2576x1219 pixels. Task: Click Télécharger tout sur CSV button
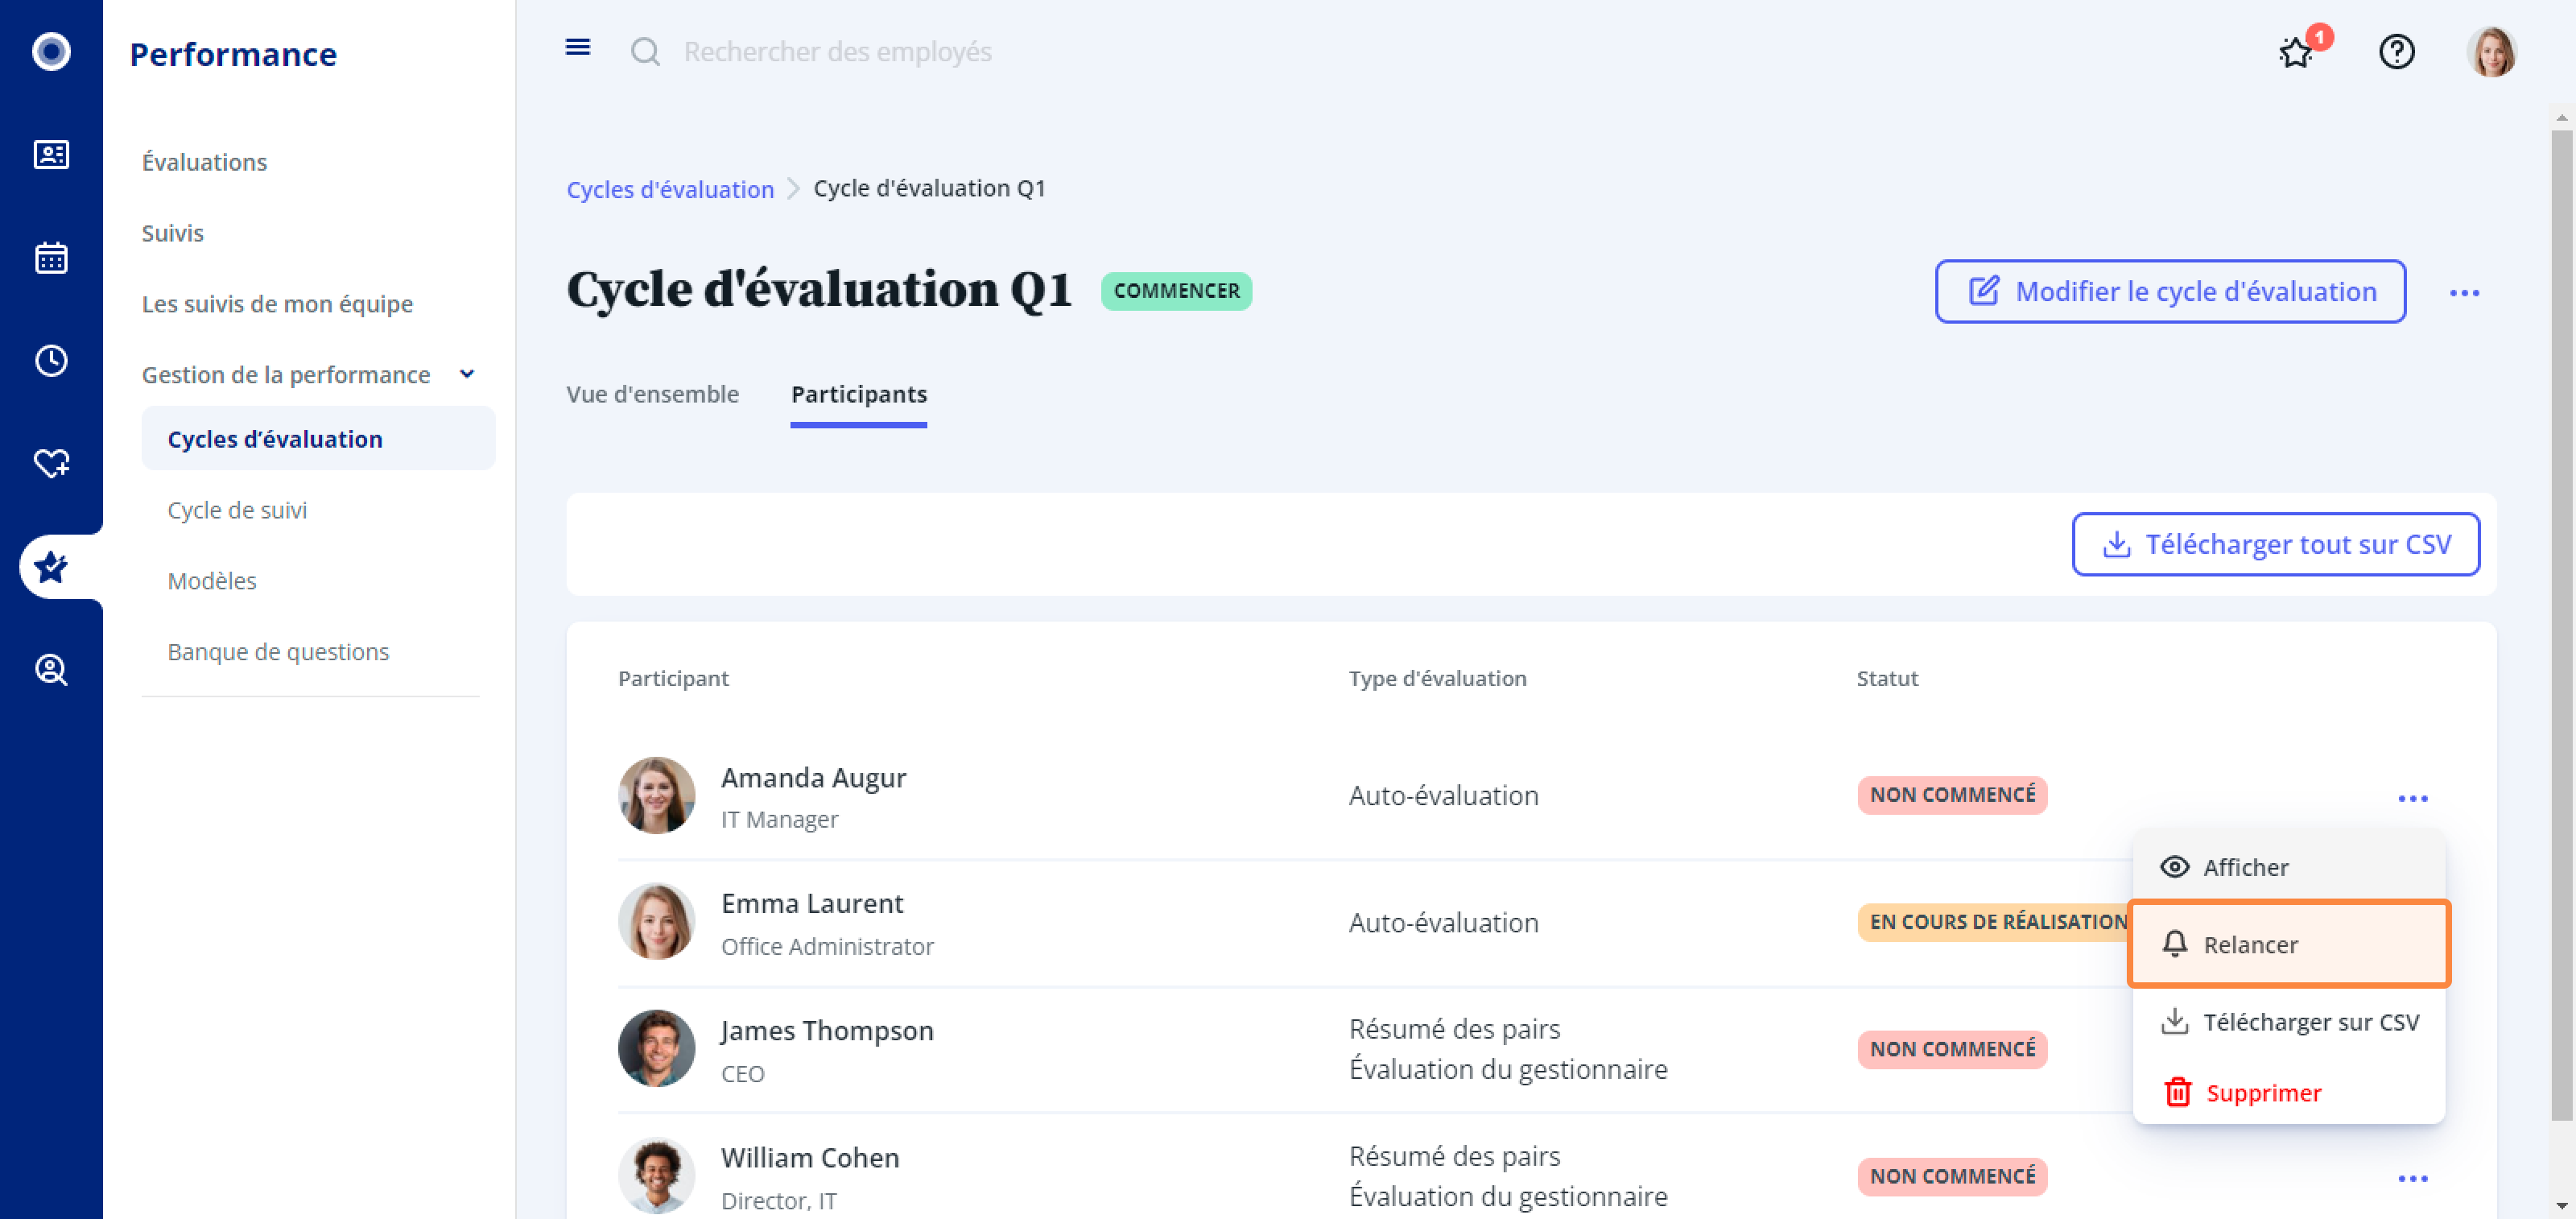coord(2275,544)
